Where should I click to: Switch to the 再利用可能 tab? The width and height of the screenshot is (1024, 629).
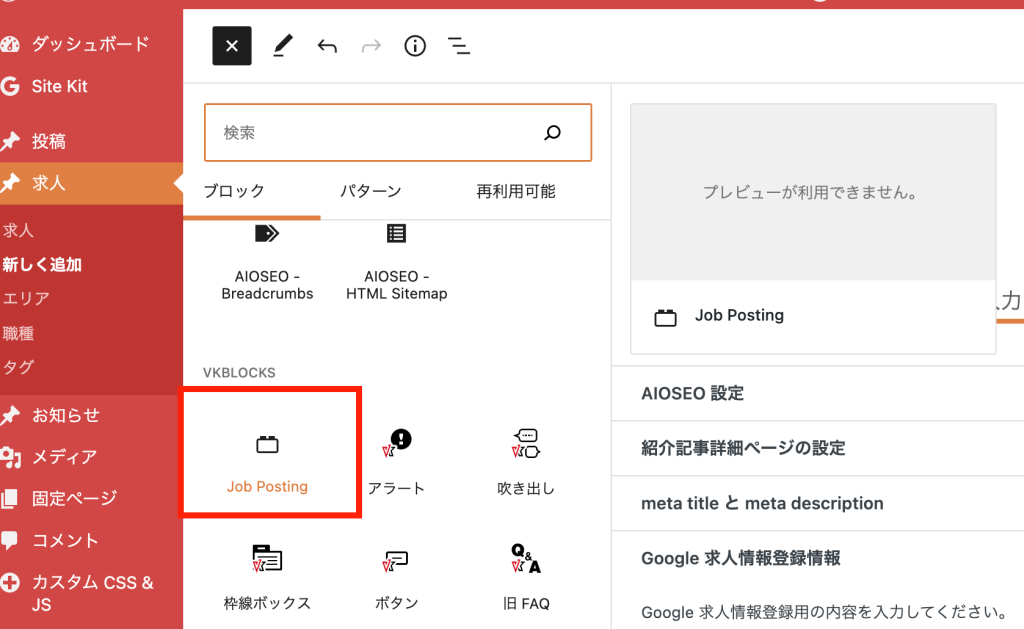[516, 191]
